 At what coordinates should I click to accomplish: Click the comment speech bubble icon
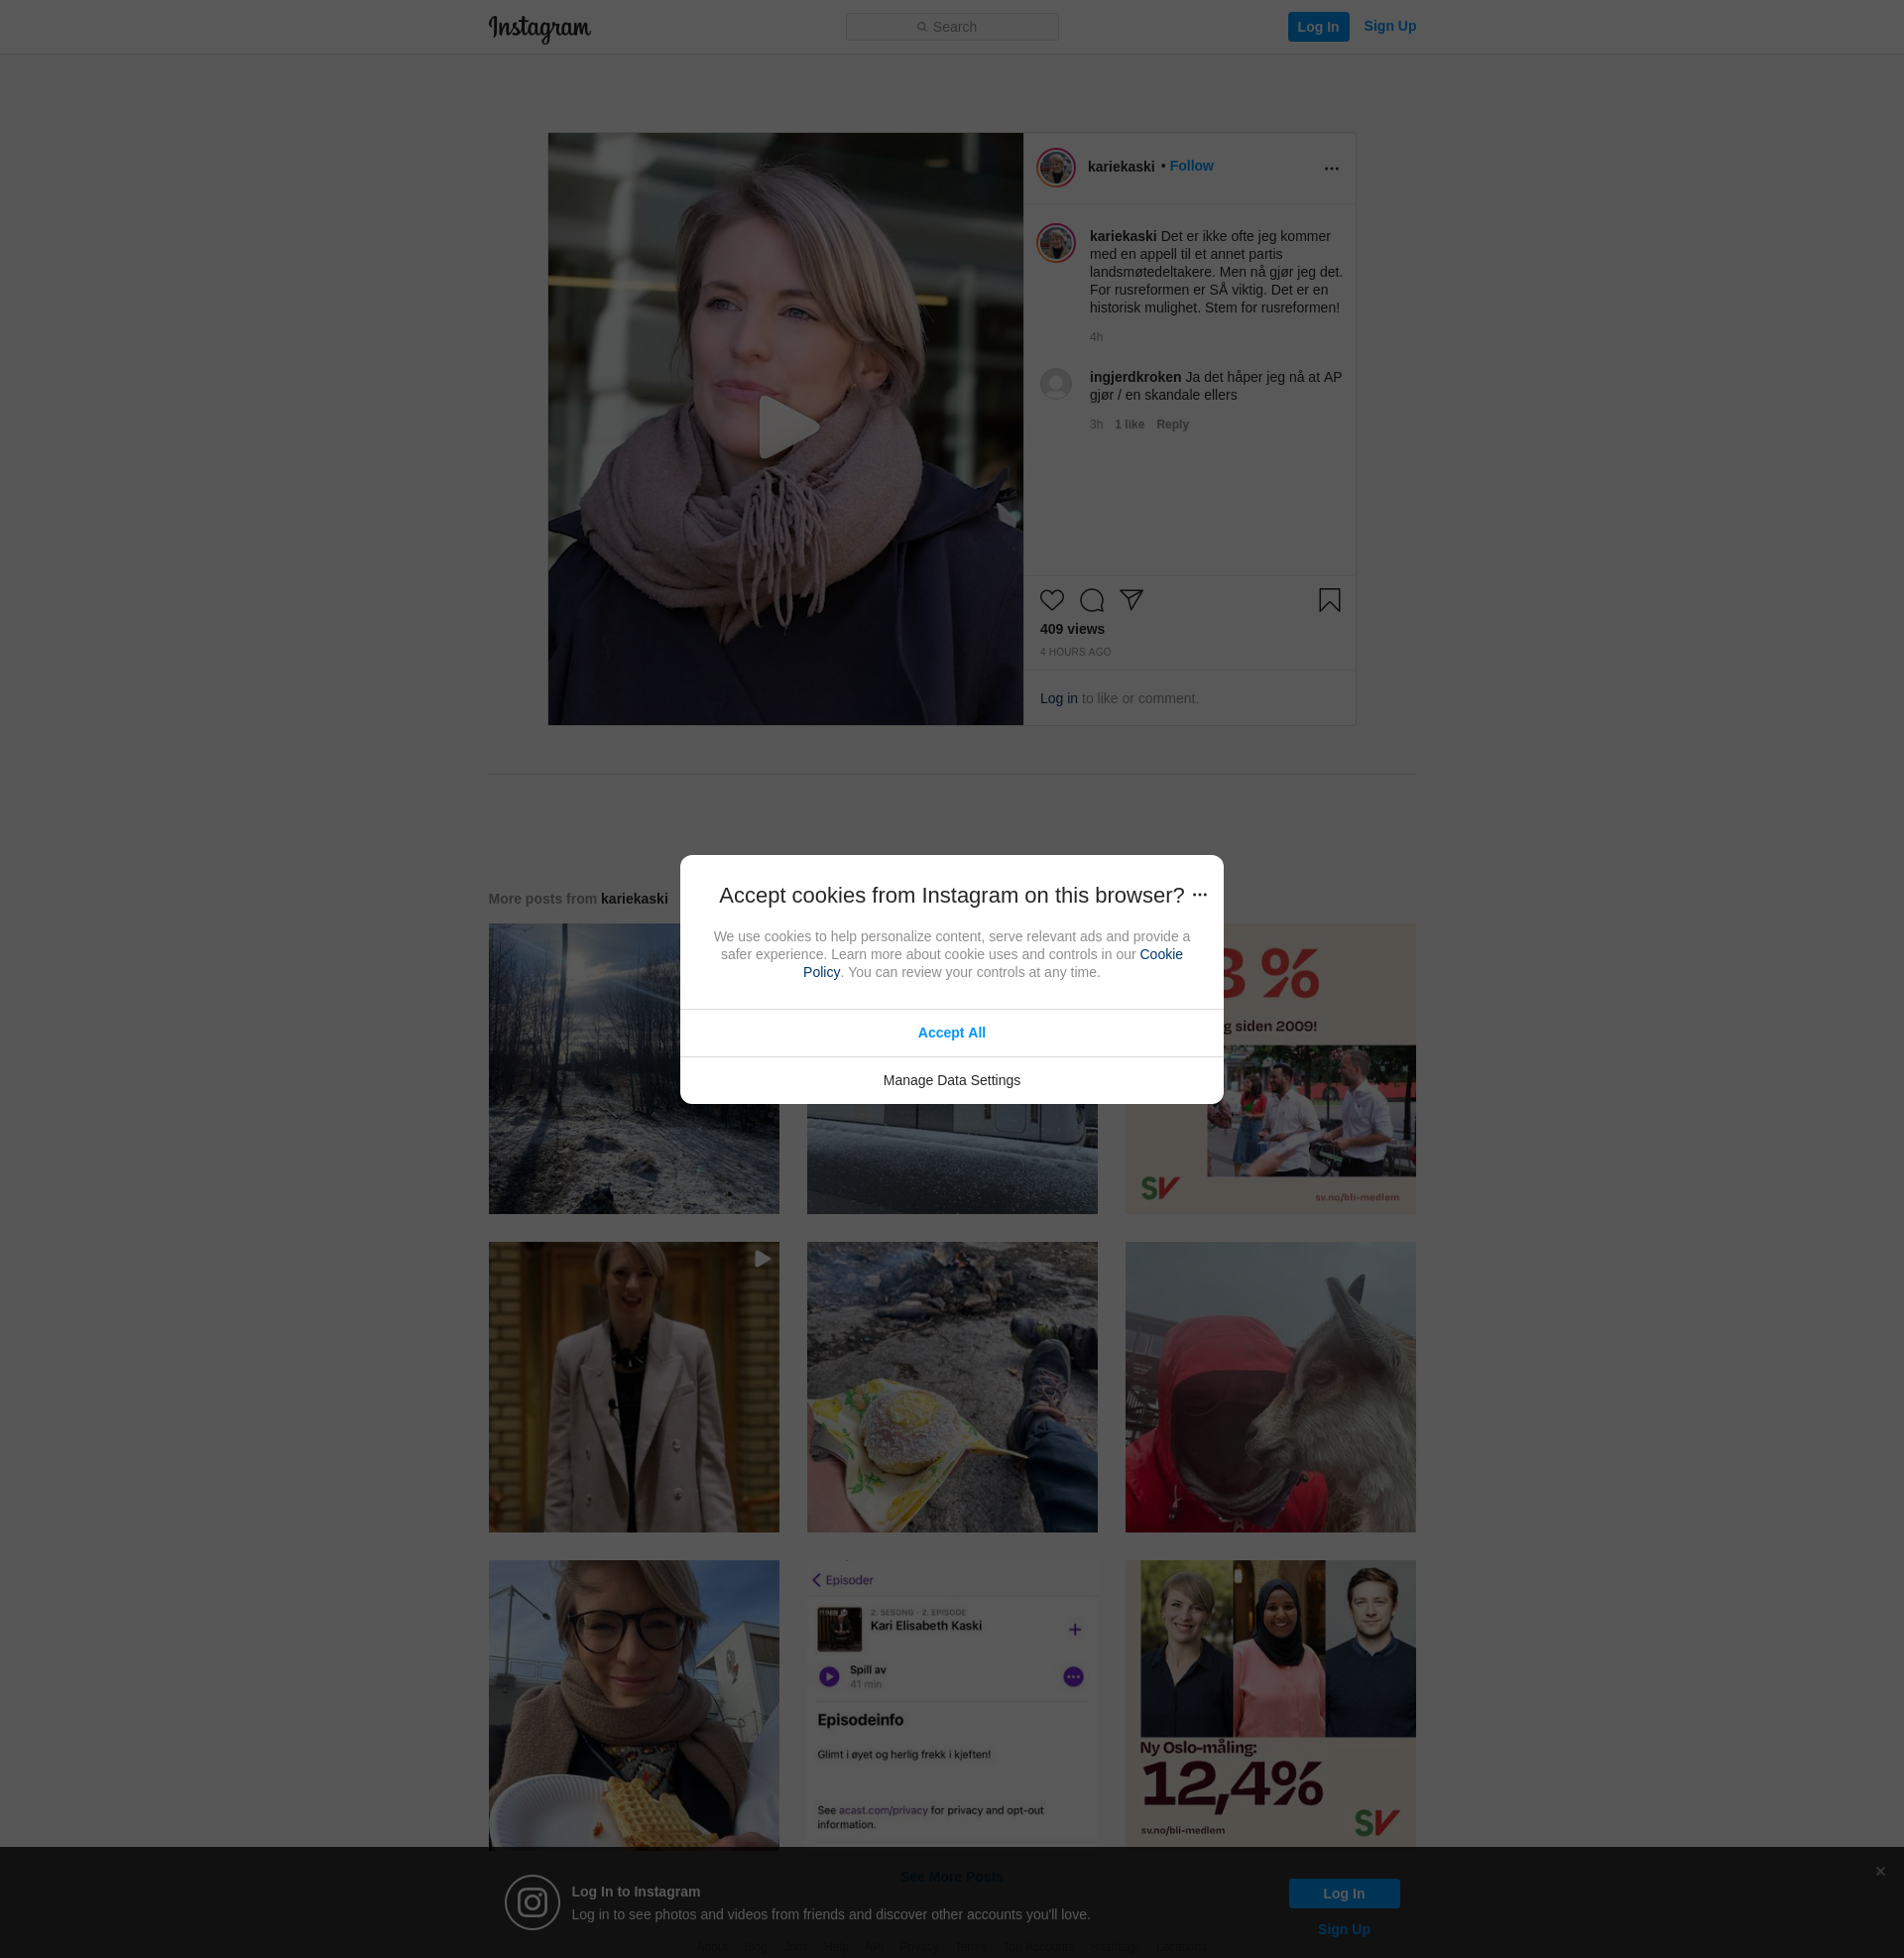tap(1091, 600)
